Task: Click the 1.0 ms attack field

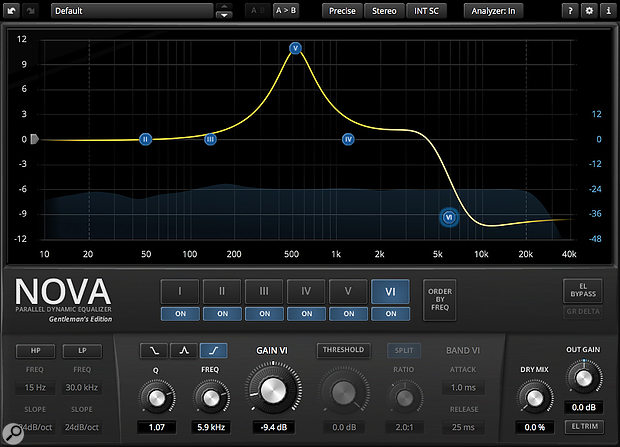Action: 463,388
